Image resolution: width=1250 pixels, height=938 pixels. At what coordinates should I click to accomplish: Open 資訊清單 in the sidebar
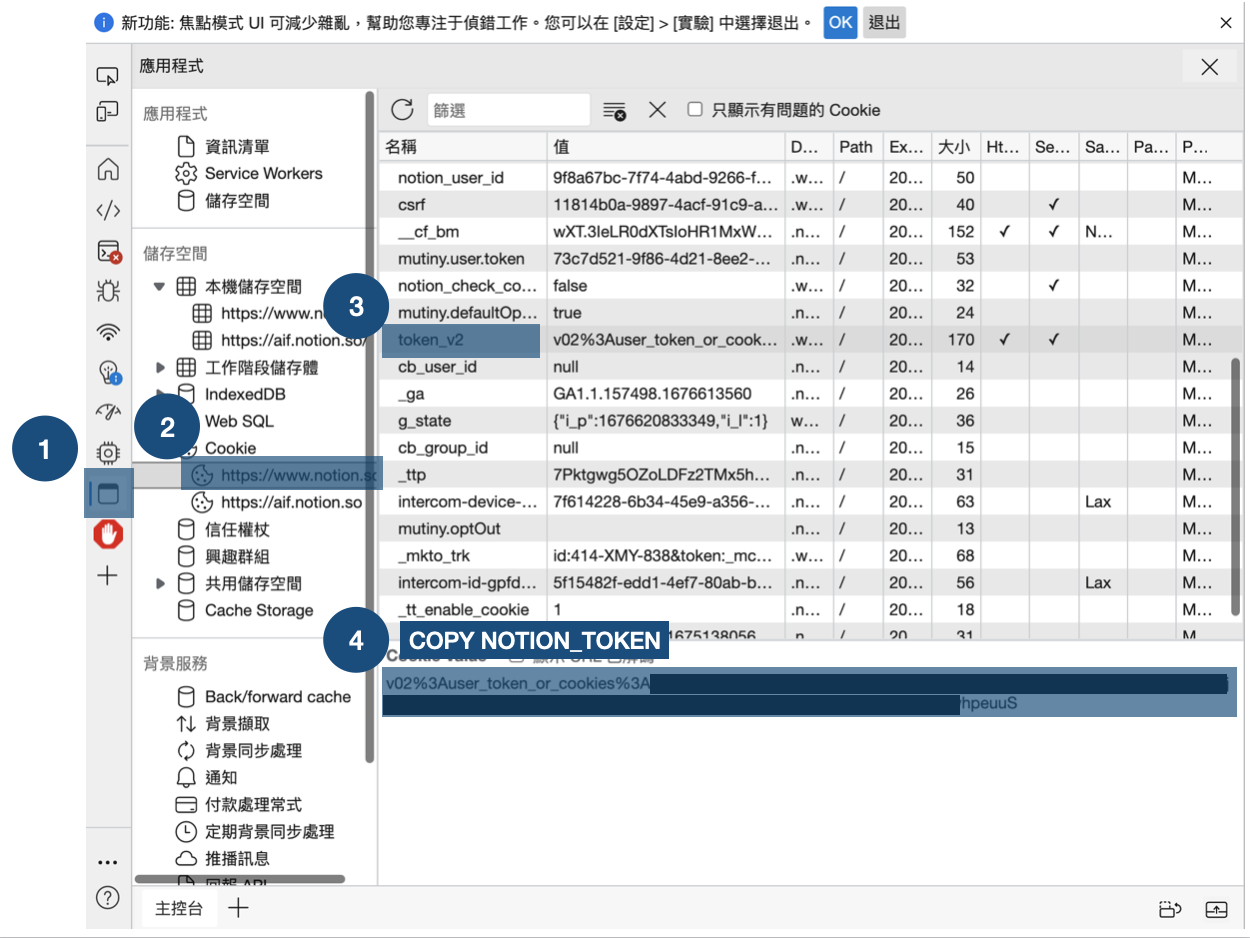point(237,146)
